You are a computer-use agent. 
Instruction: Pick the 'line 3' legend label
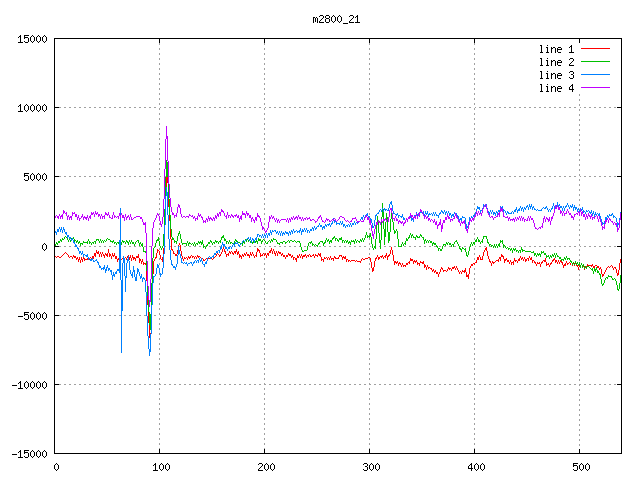[557, 75]
